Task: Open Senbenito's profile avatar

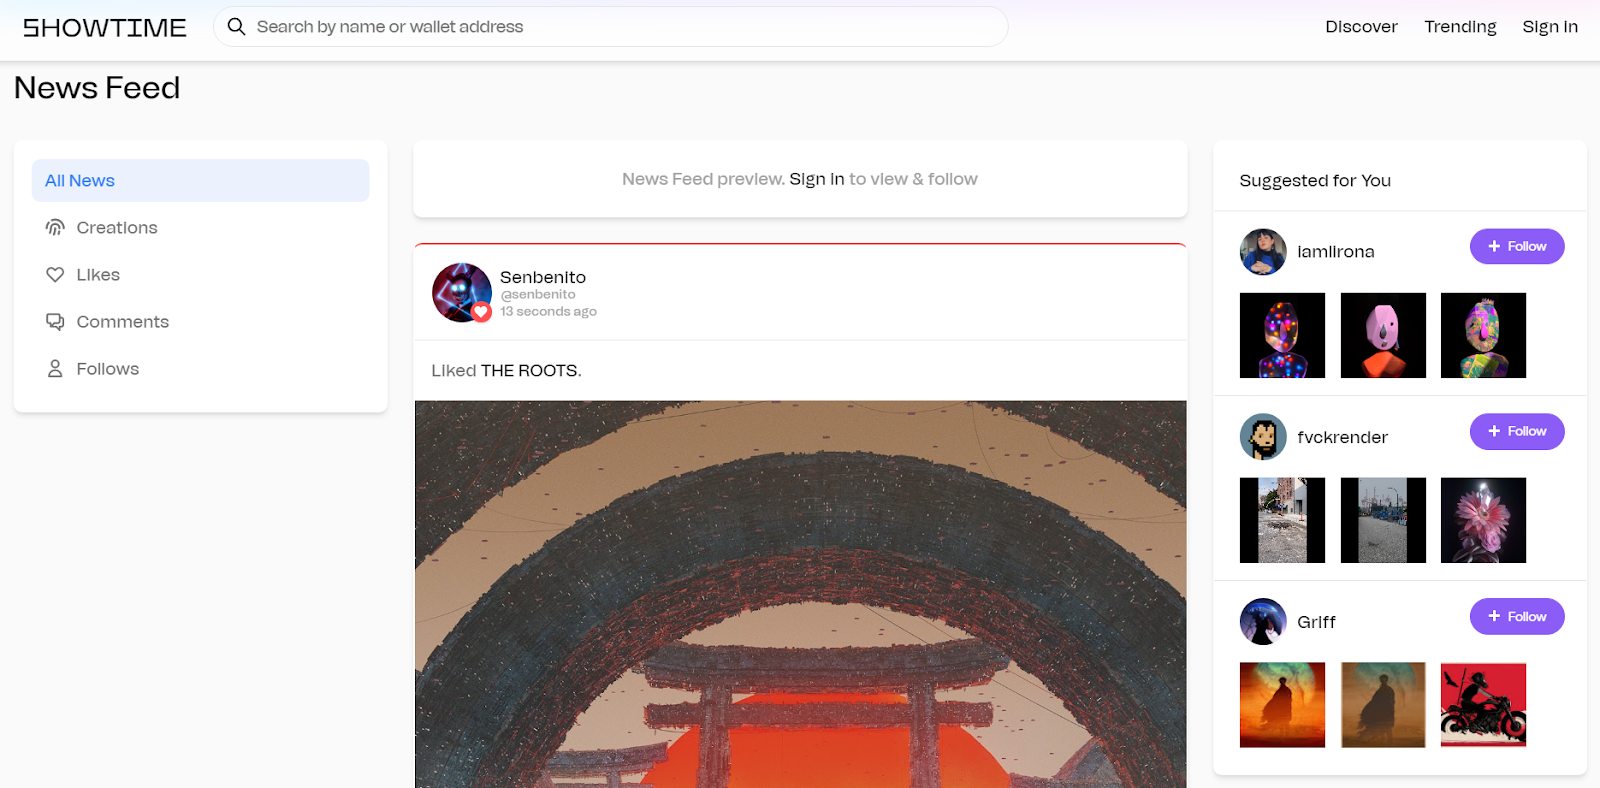Action: coord(461,293)
